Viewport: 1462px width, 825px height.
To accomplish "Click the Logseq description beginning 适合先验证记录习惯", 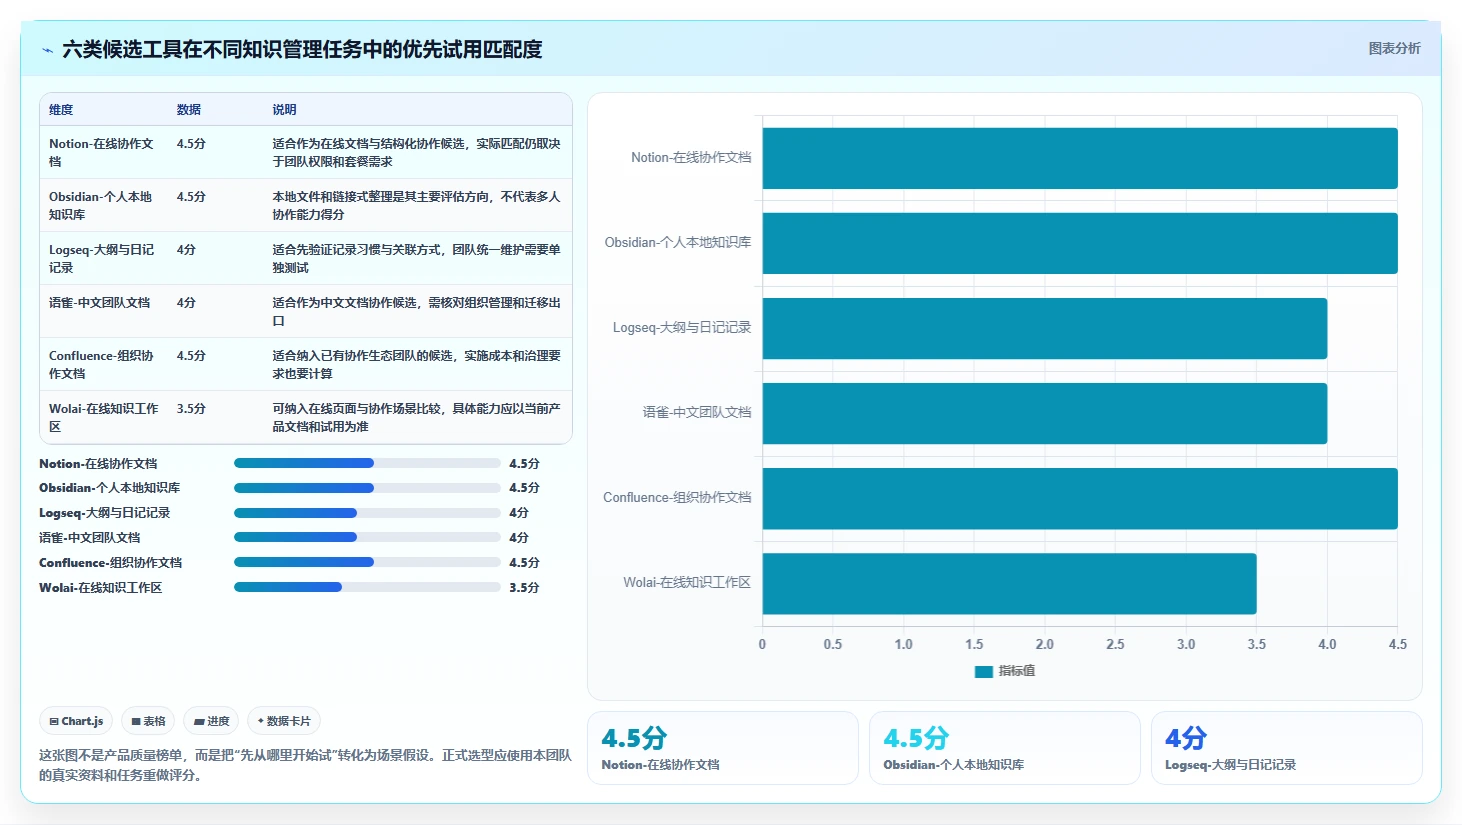I will (x=416, y=258).
